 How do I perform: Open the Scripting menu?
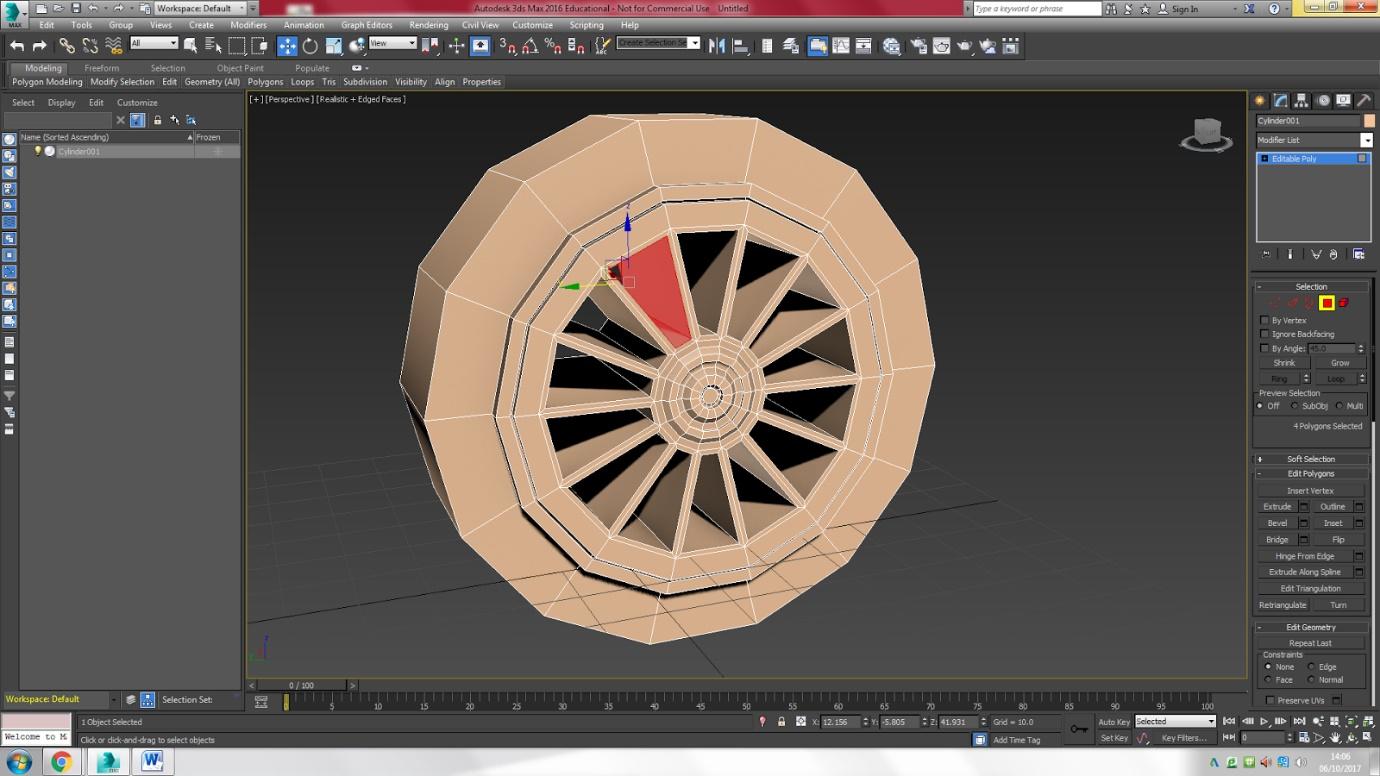pos(586,25)
